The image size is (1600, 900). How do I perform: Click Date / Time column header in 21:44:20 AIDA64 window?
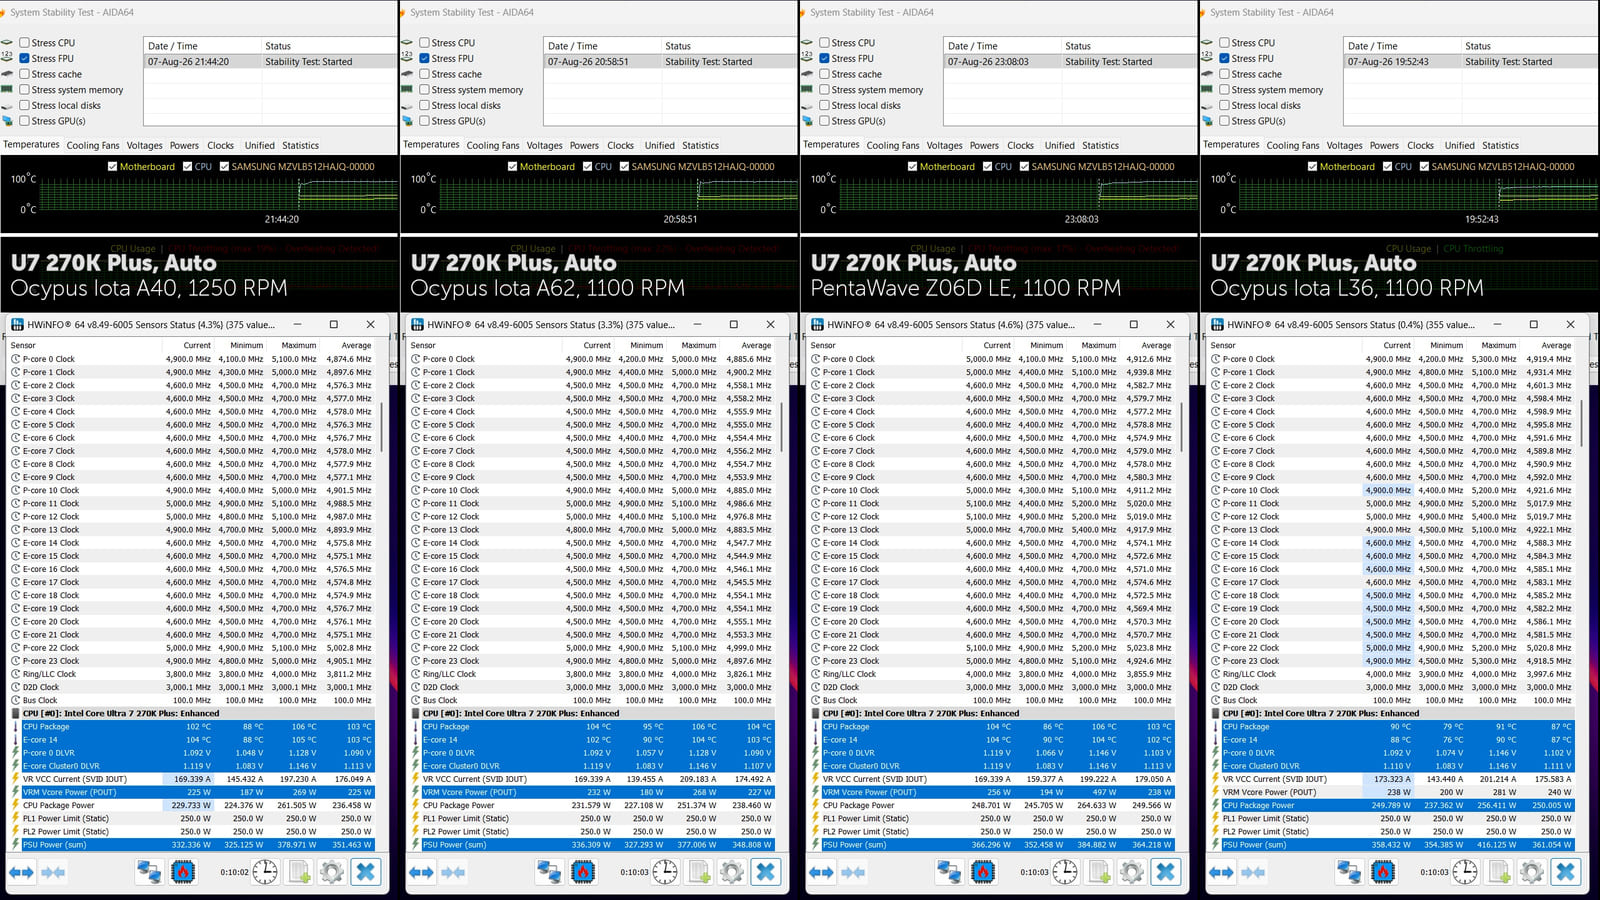[x=201, y=46]
